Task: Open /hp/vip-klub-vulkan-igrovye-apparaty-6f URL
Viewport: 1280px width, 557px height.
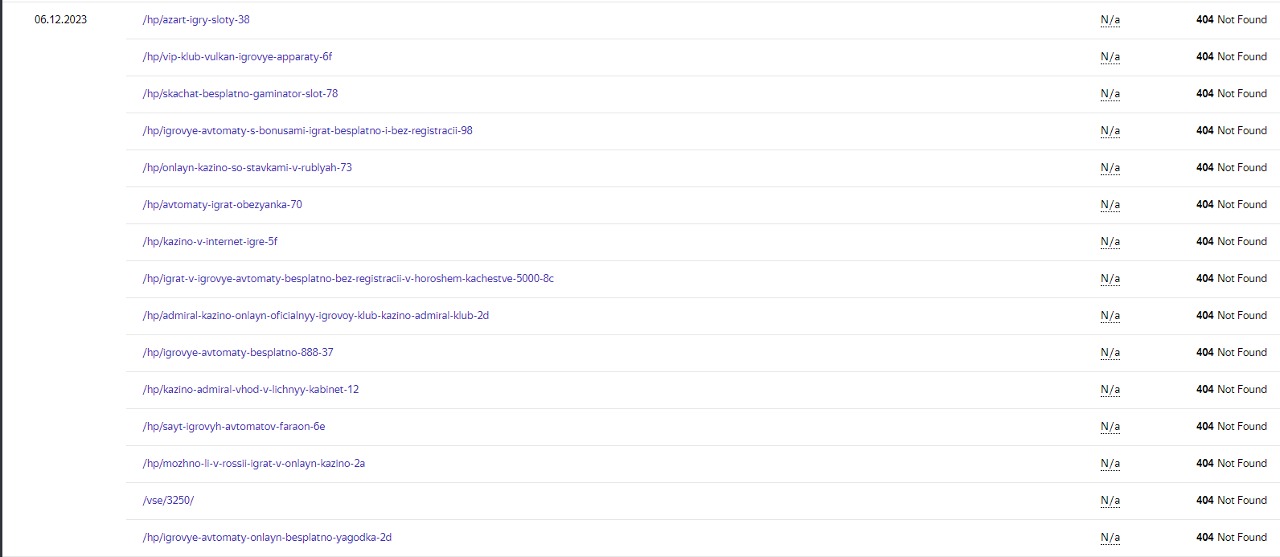Action: point(237,57)
